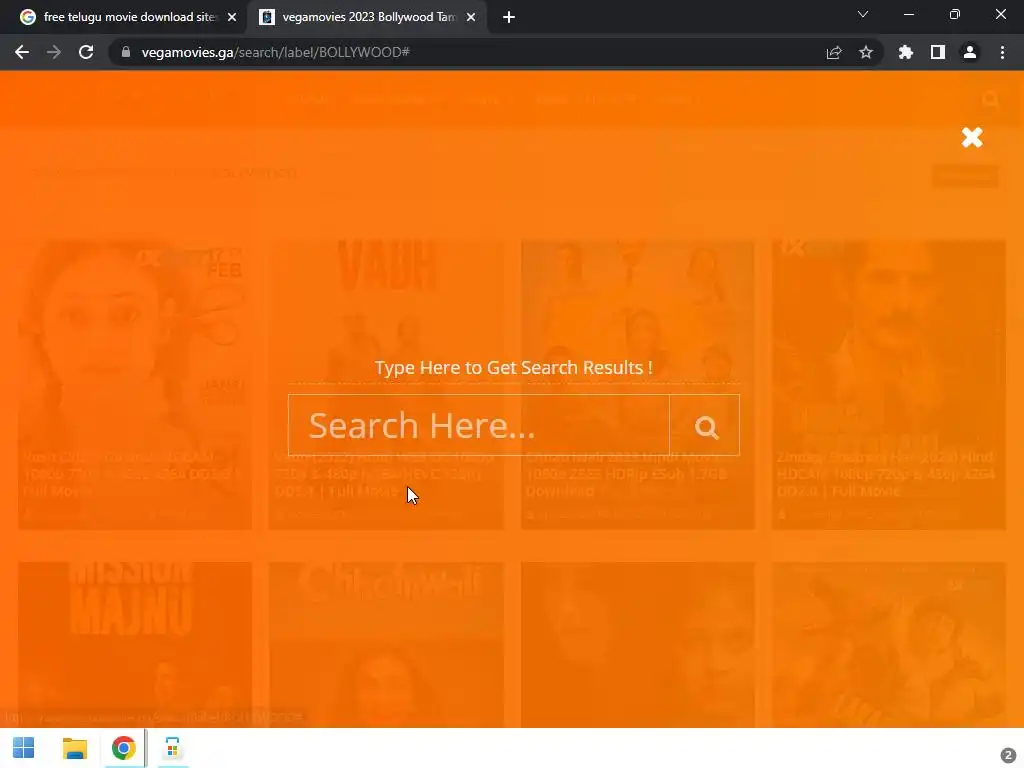Viewport: 1024px width, 768px height.
Task: Reload the vegamovies page
Action: coord(86,52)
